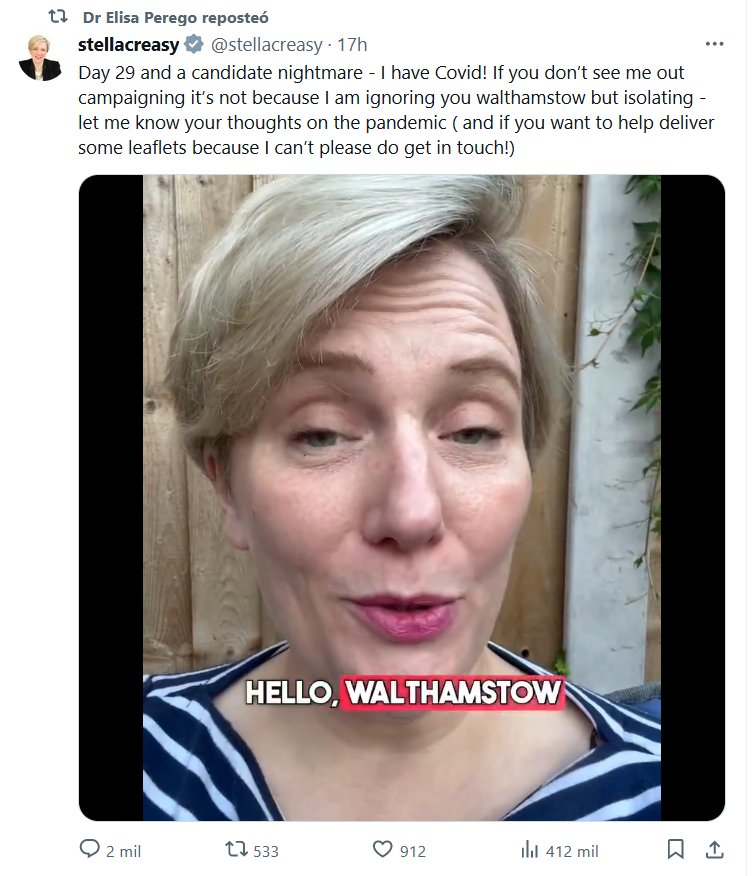Click the 912 likes count
752x876 pixels.
pos(412,851)
